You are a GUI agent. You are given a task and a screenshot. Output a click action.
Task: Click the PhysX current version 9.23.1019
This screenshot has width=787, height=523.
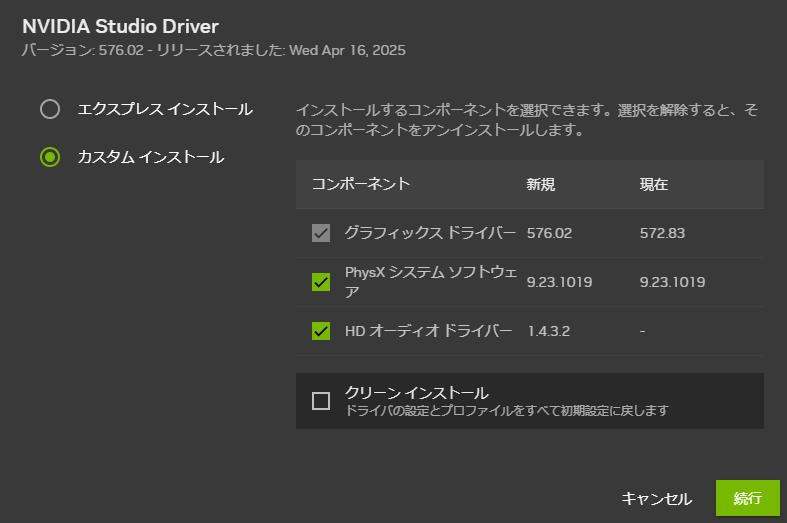672,282
